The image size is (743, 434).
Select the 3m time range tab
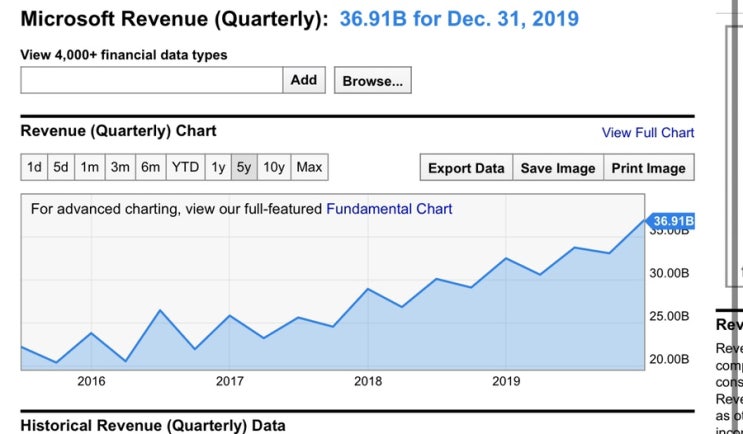click(x=120, y=167)
